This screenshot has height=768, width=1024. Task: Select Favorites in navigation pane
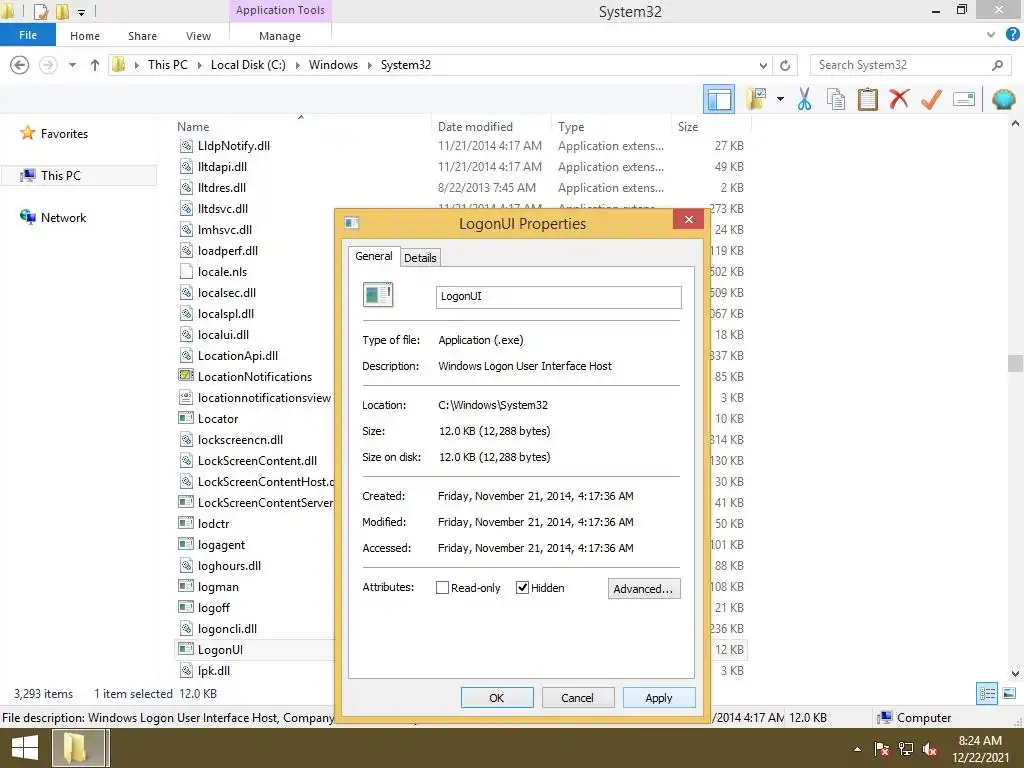click(x=64, y=134)
